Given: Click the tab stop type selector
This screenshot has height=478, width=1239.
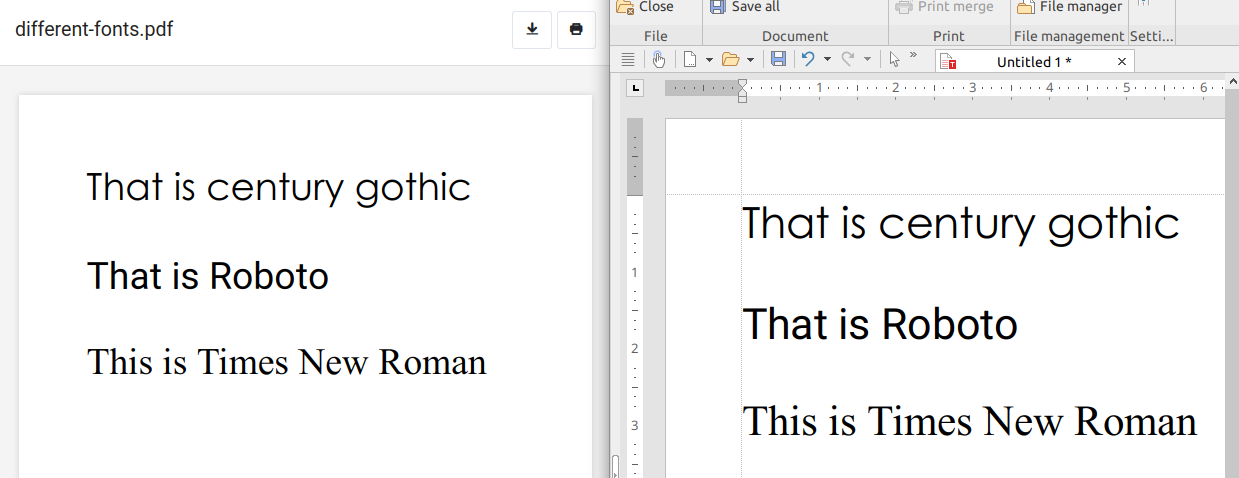Looking at the screenshot, I should pos(634,89).
